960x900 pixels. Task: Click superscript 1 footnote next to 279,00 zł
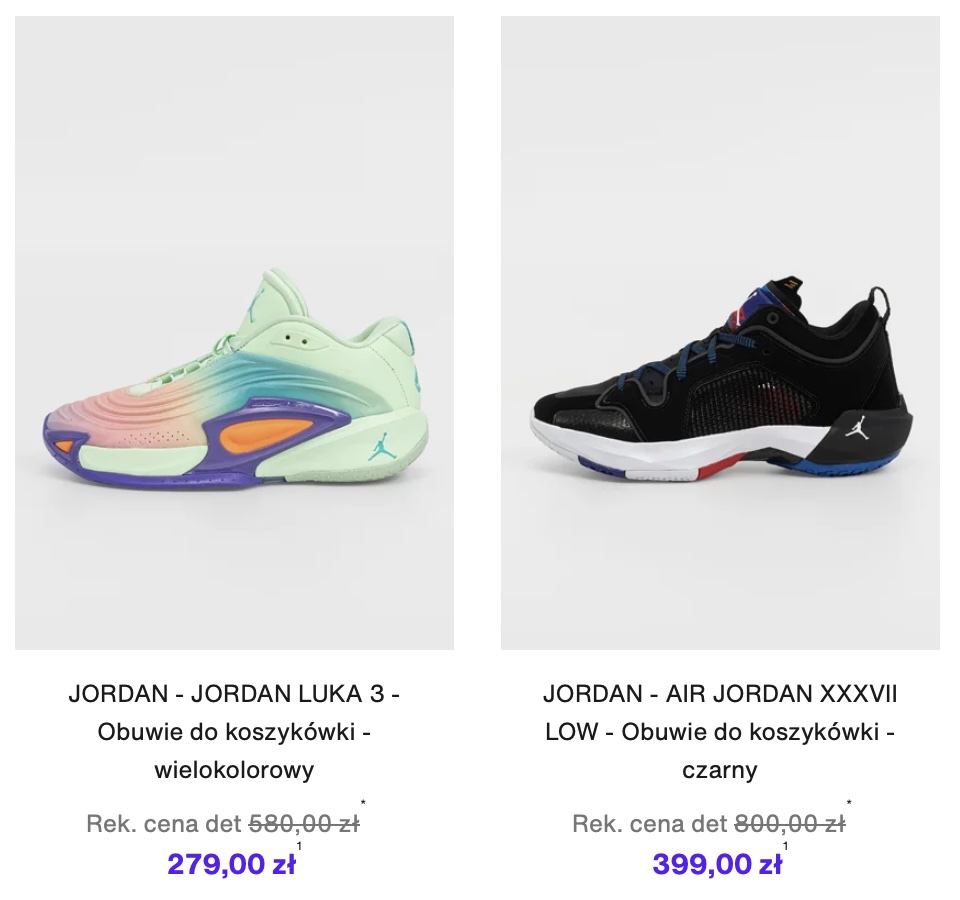[x=299, y=846]
